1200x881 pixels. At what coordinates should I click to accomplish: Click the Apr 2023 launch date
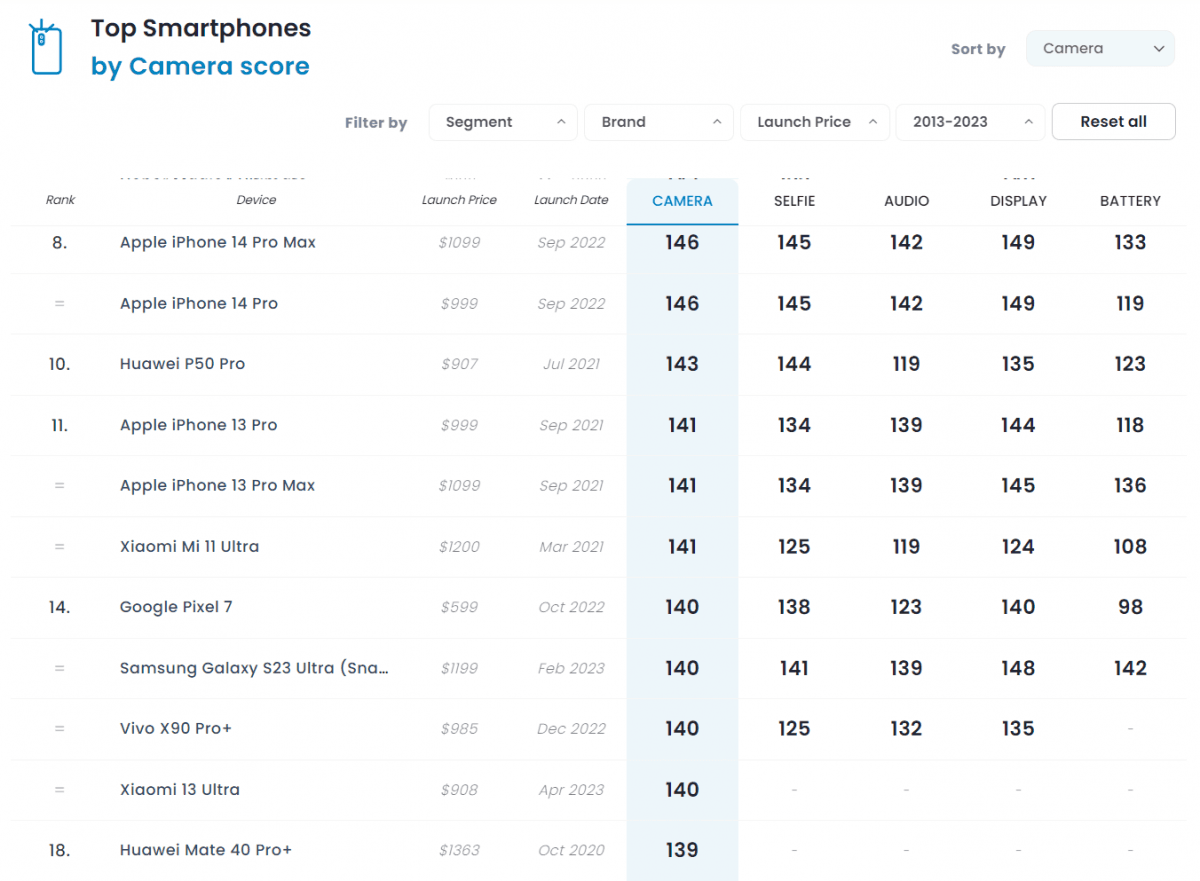tap(571, 789)
